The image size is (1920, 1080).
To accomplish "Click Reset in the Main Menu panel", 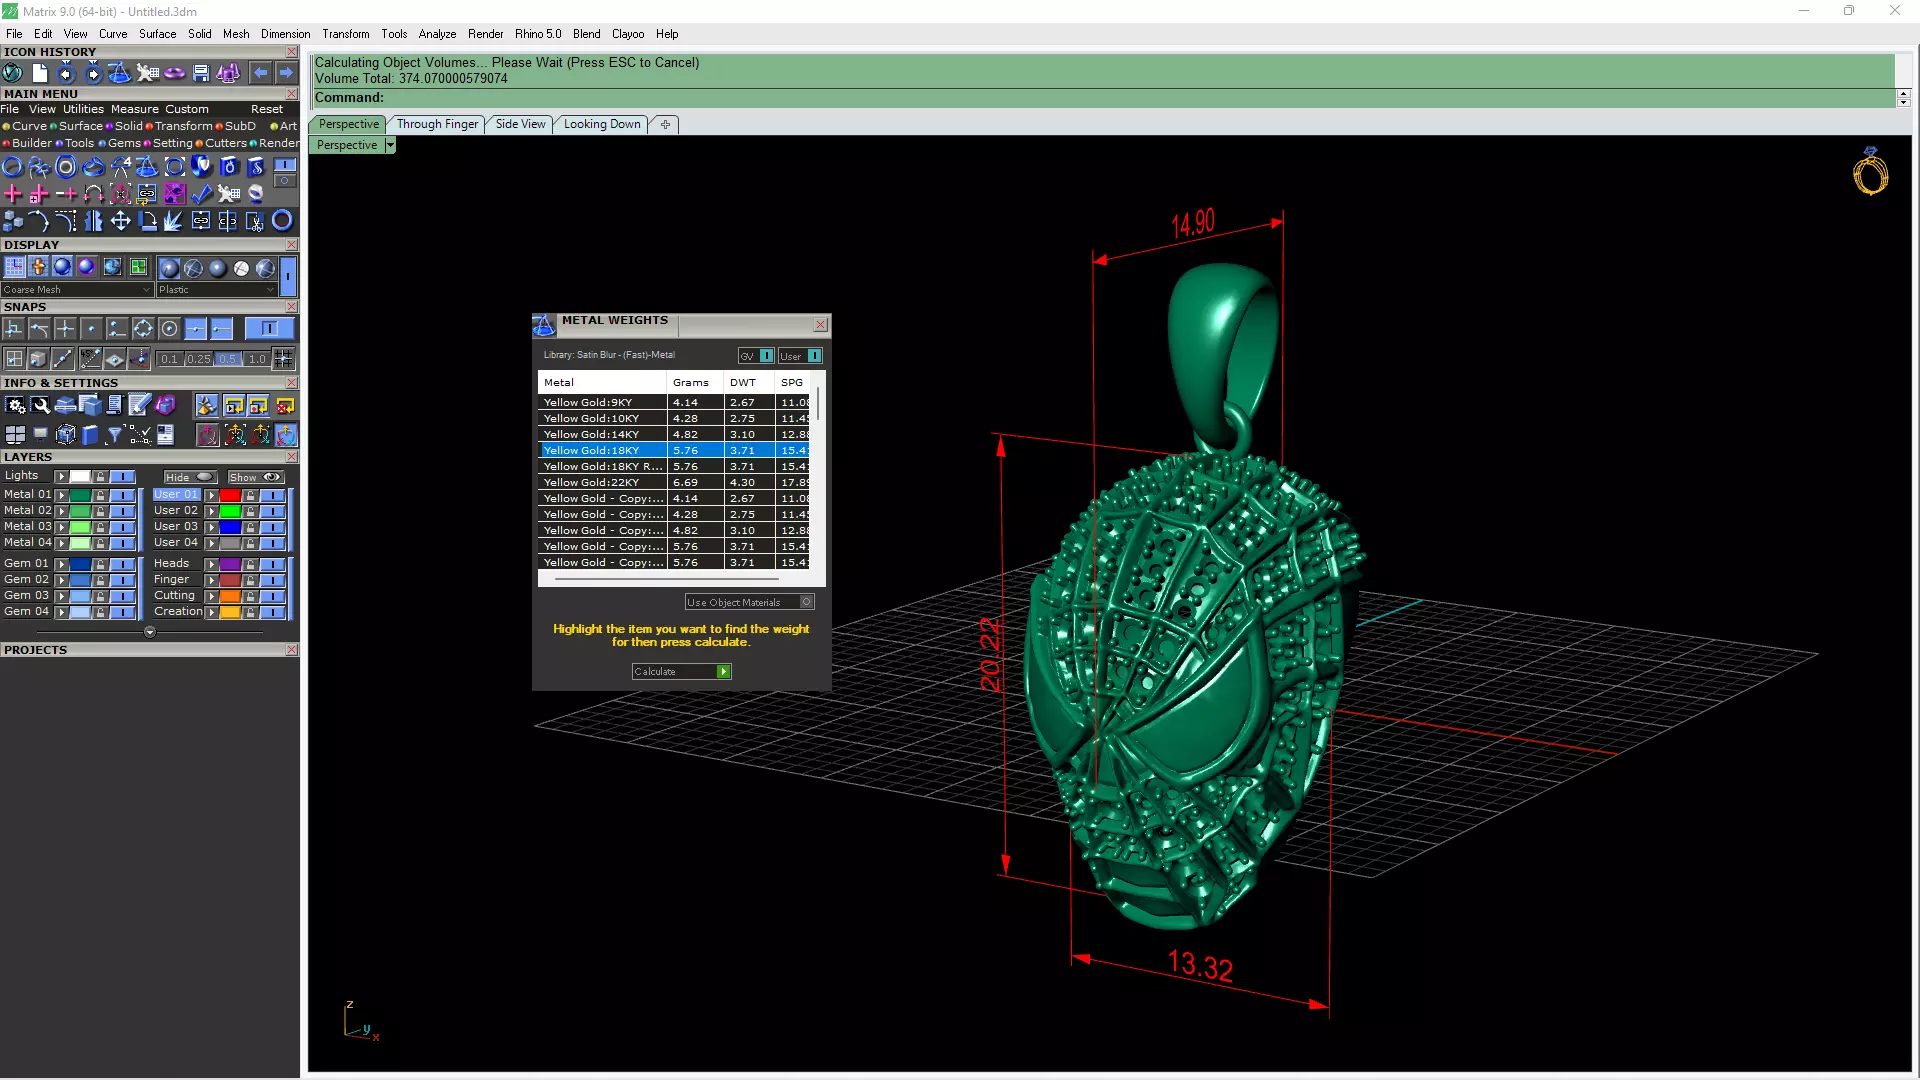I will 267,109.
